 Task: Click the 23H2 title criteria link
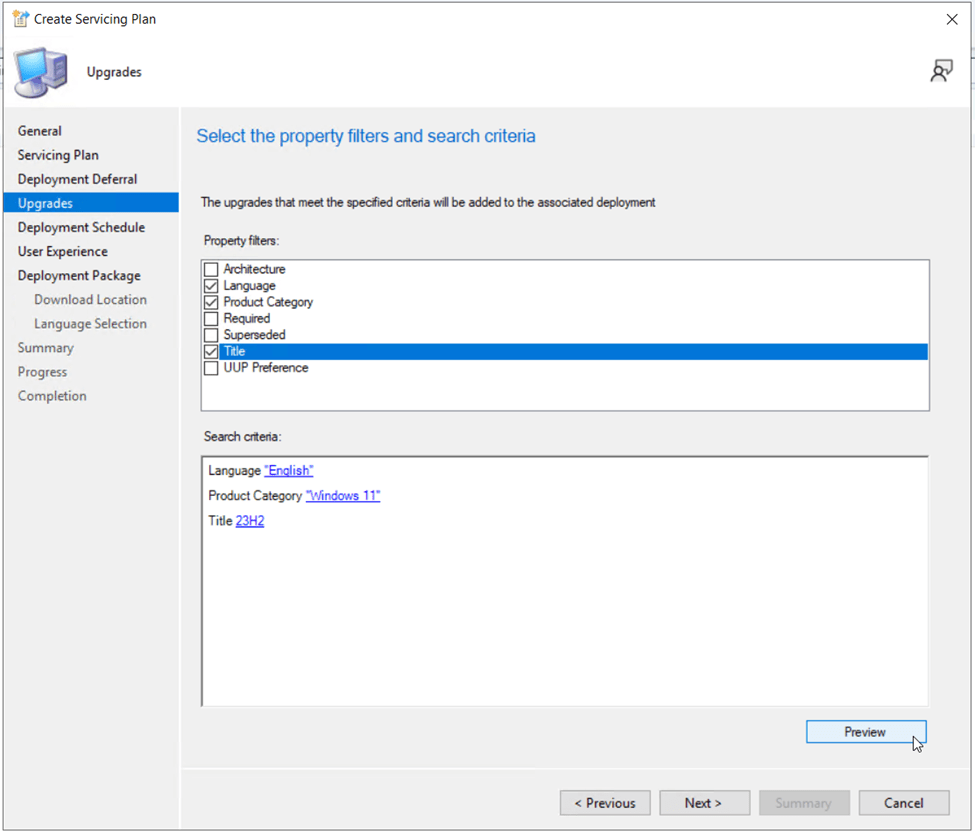click(x=250, y=521)
